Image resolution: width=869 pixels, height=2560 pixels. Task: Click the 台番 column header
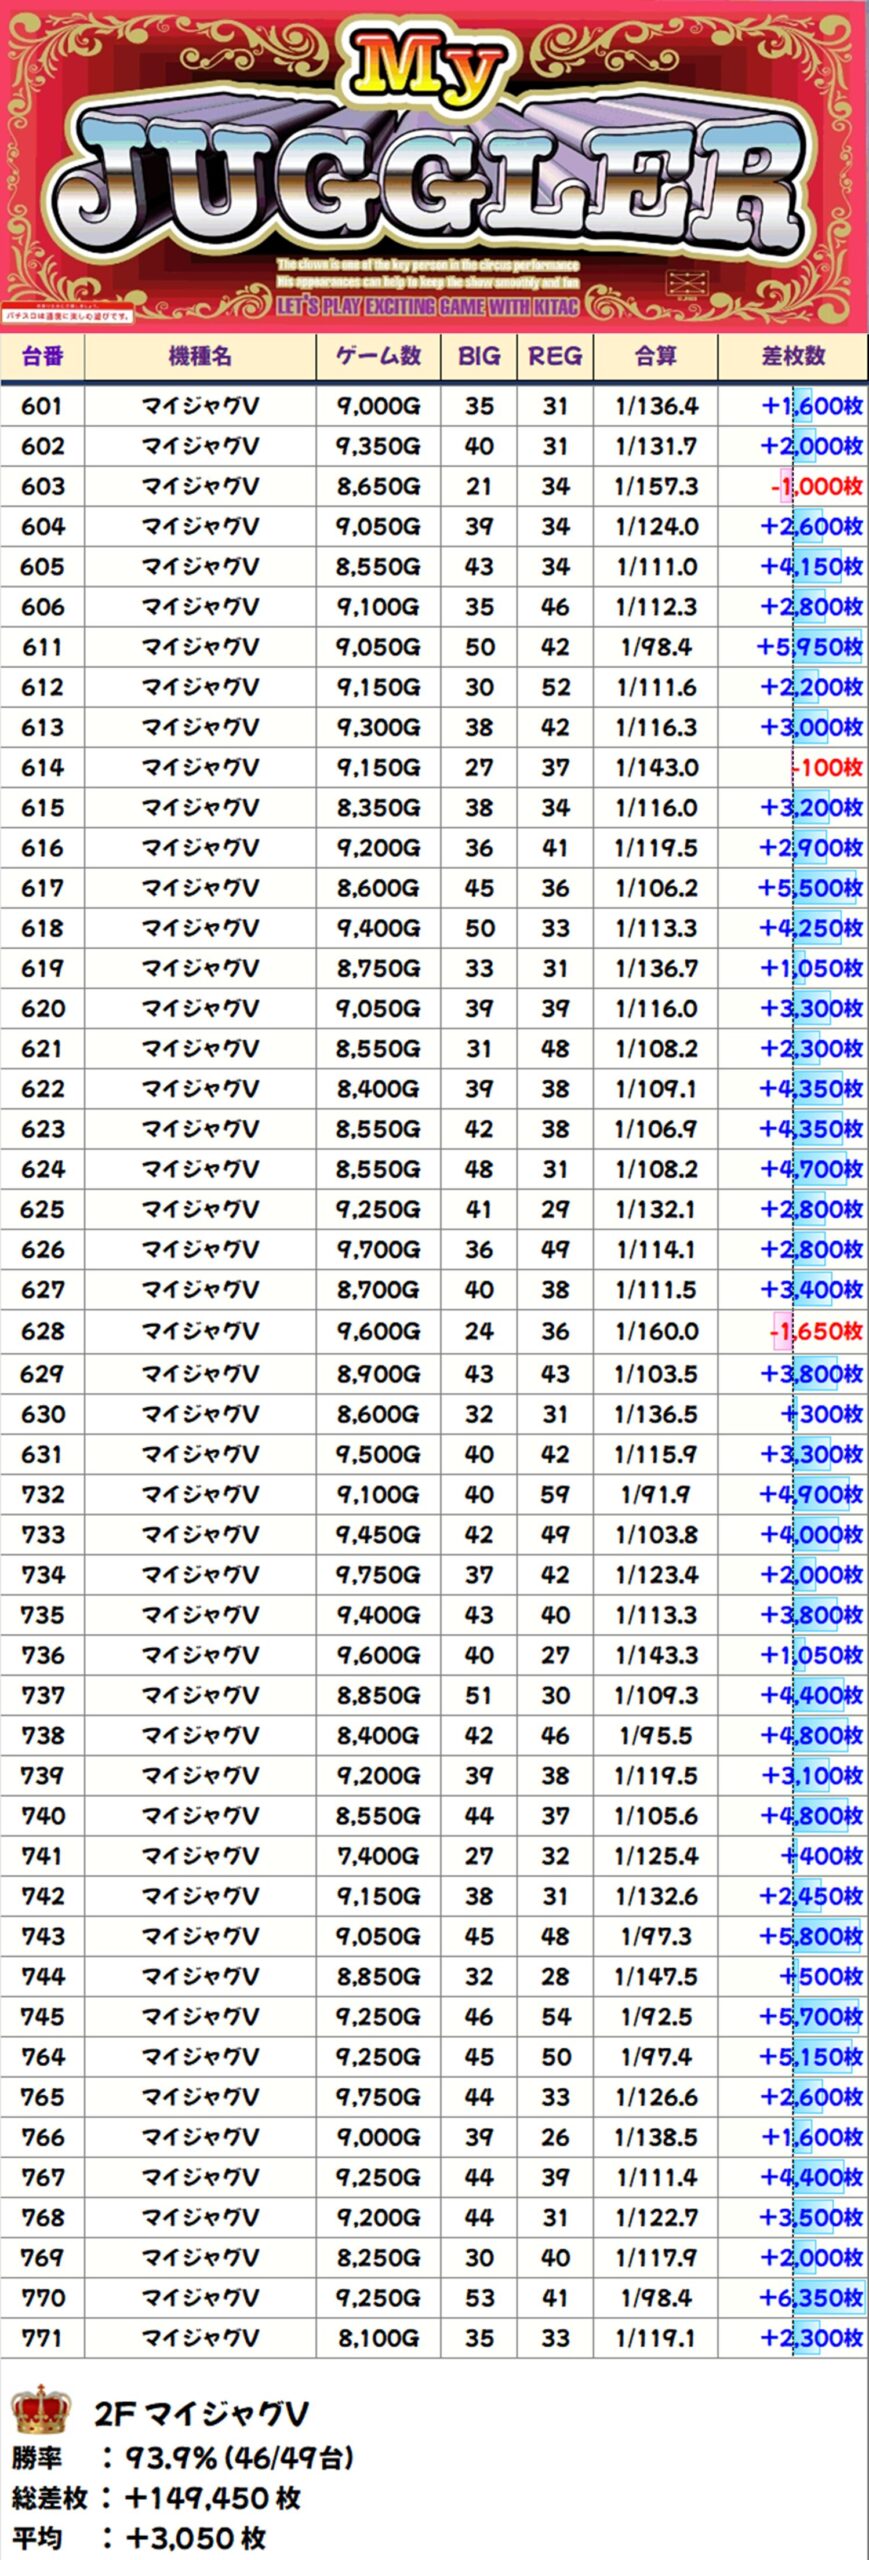click(x=43, y=356)
